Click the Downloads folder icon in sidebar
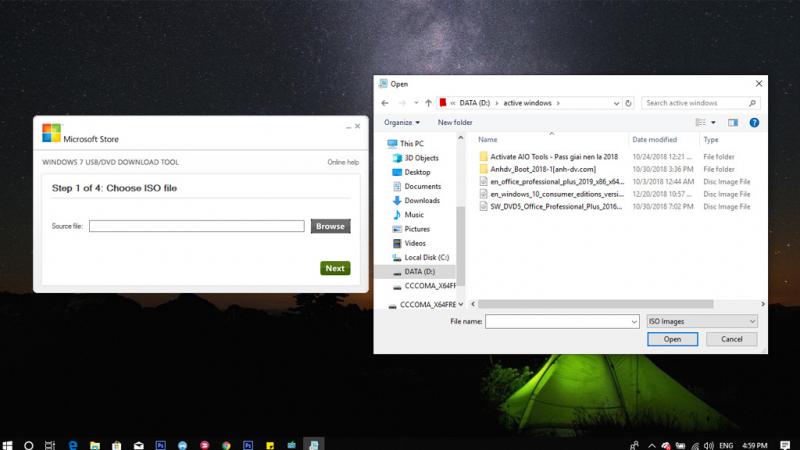 point(397,200)
